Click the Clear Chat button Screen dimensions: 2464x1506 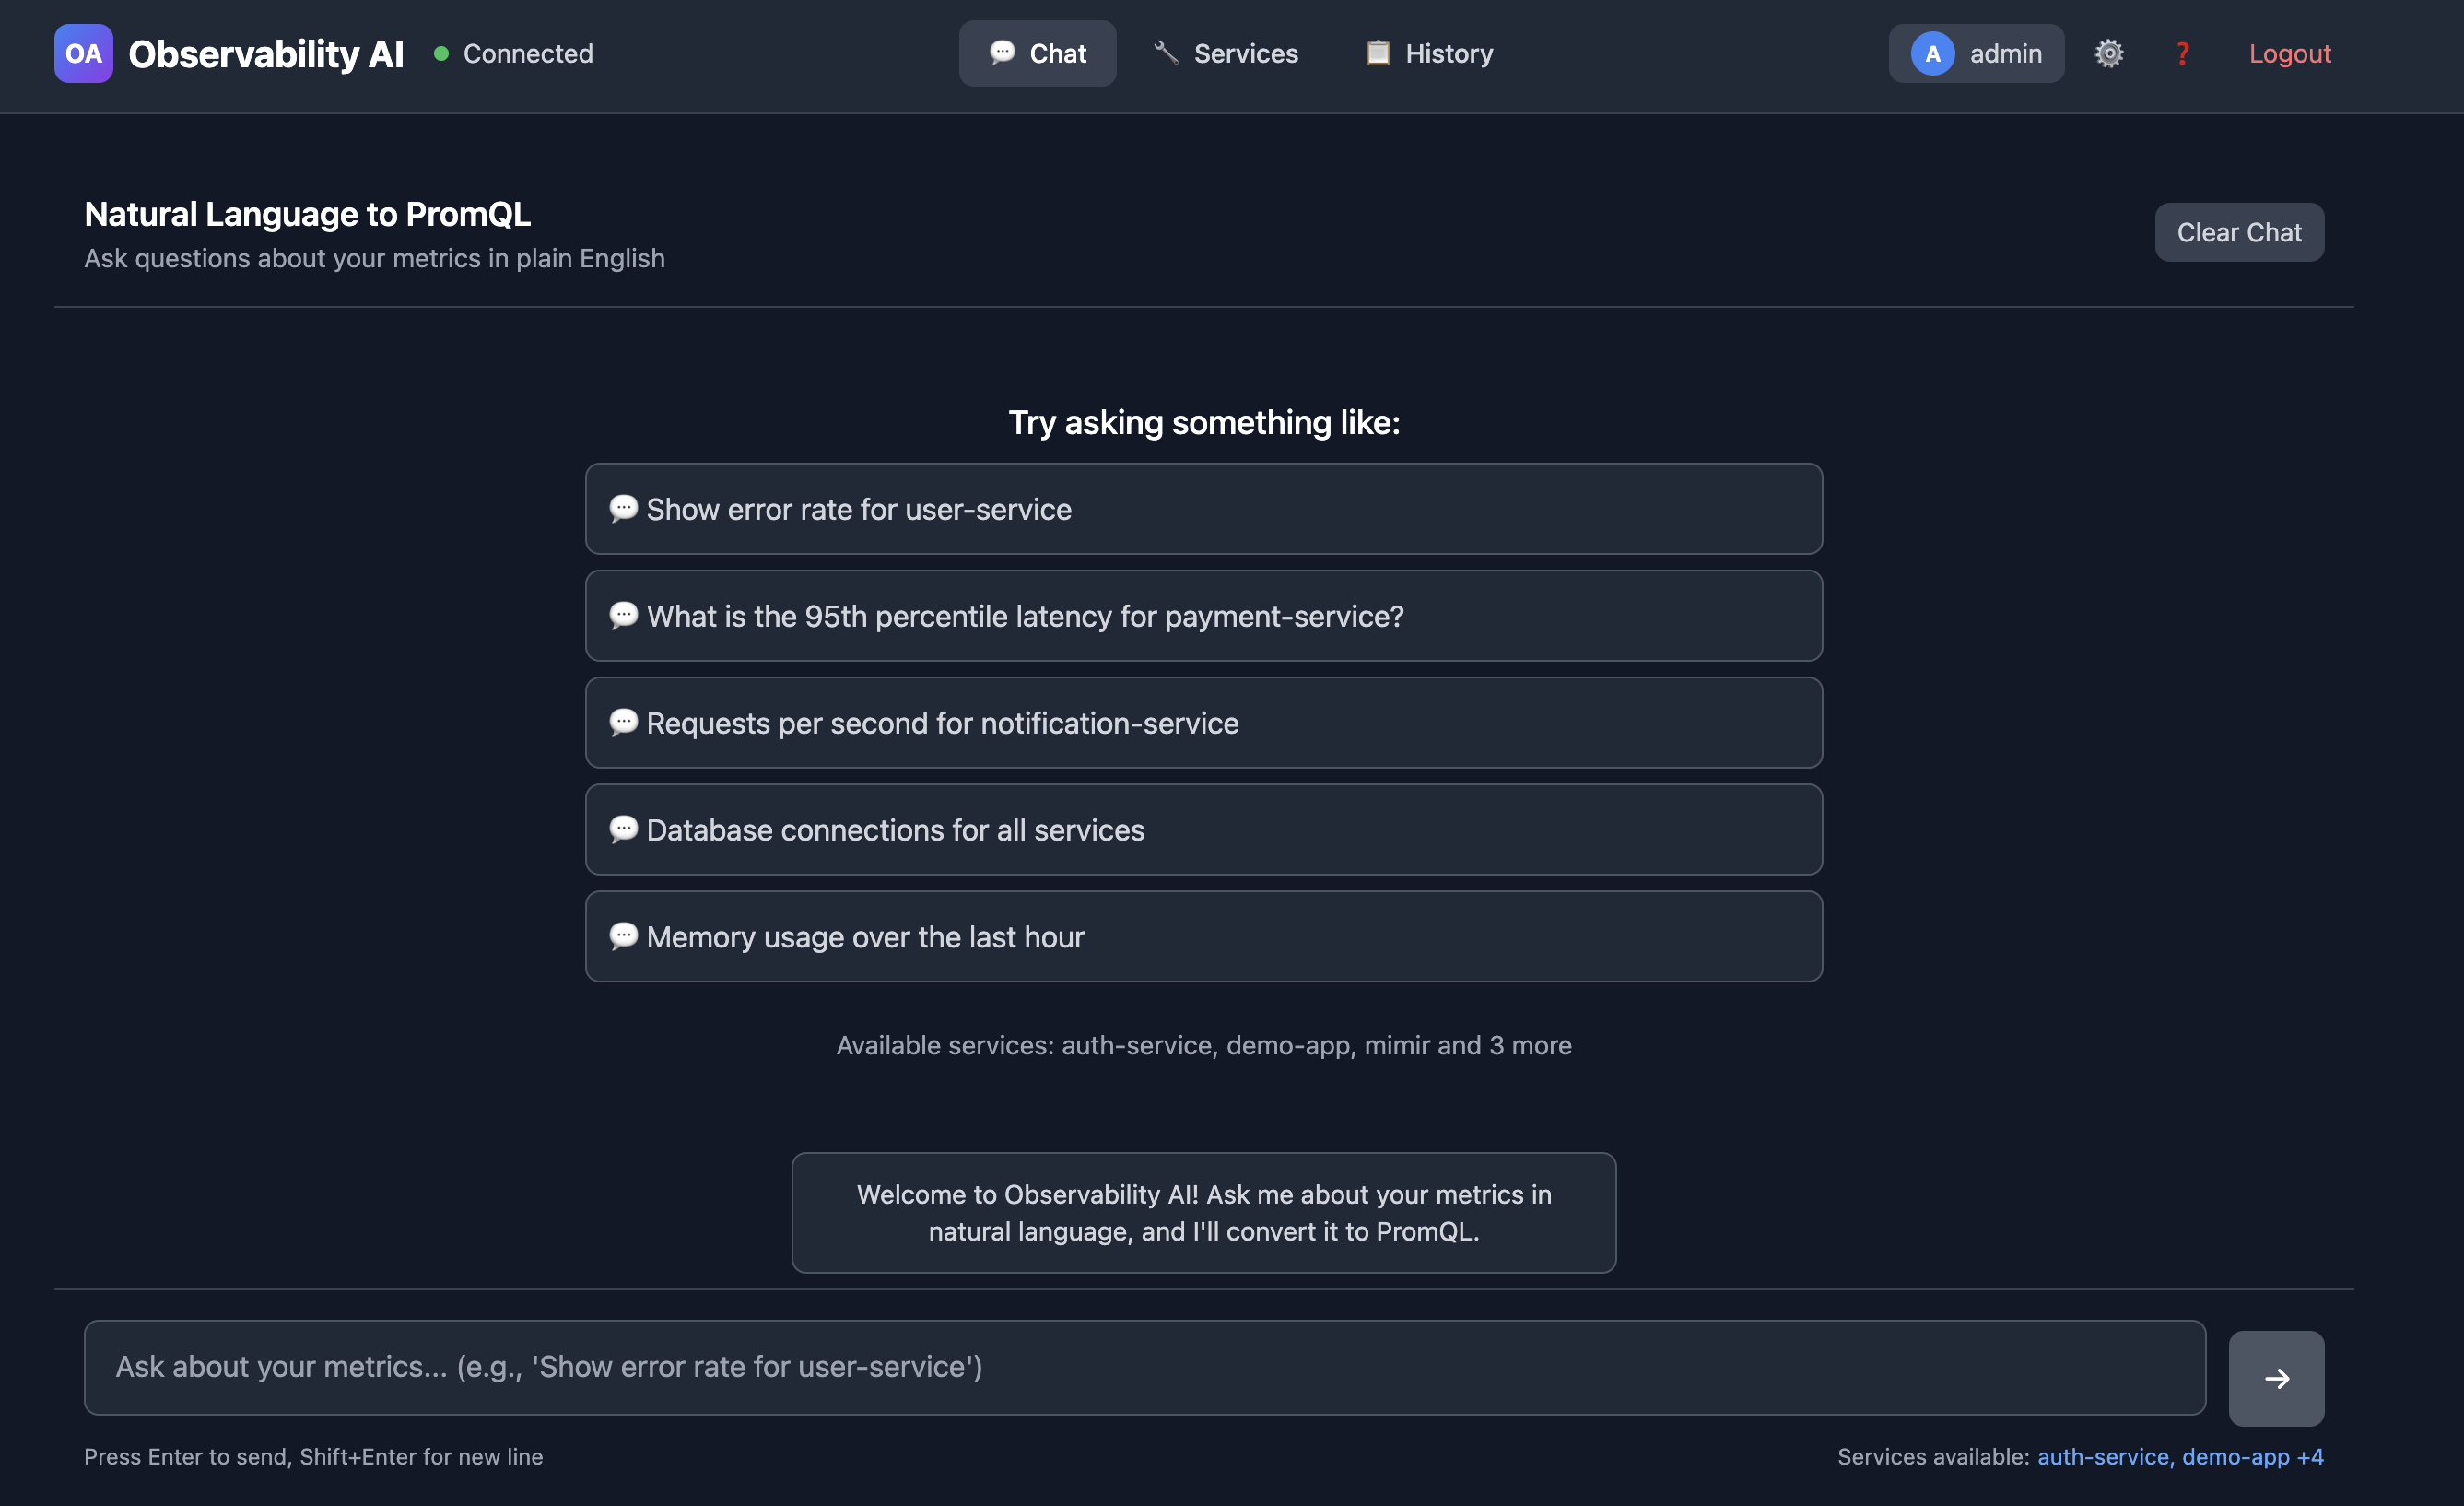click(x=2239, y=232)
